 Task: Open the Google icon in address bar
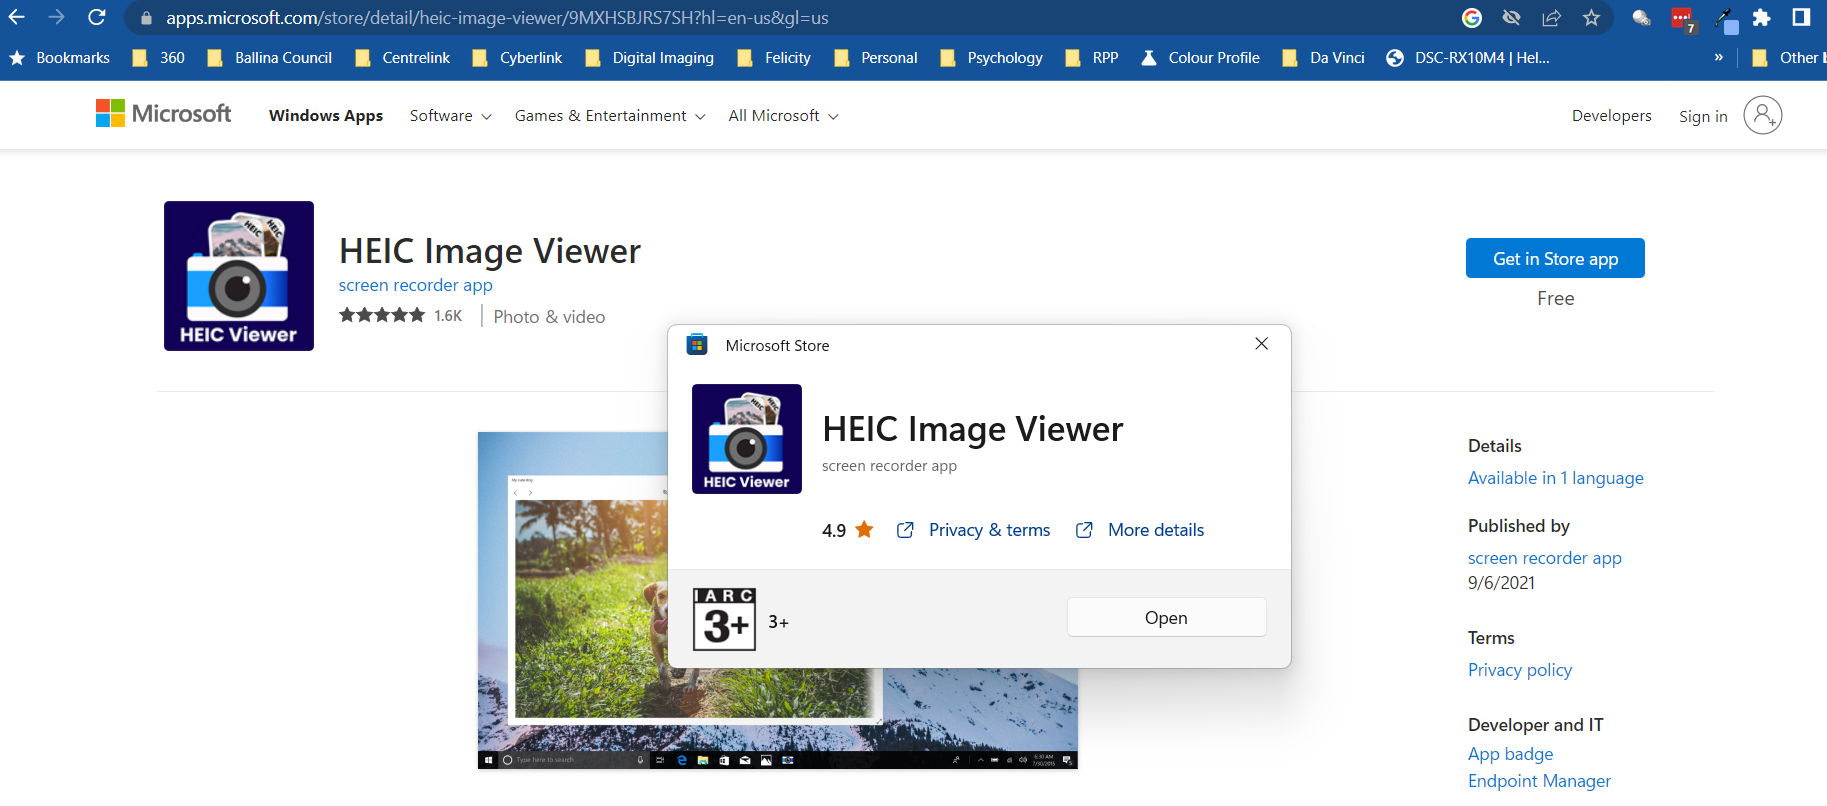[x=1472, y=18]
